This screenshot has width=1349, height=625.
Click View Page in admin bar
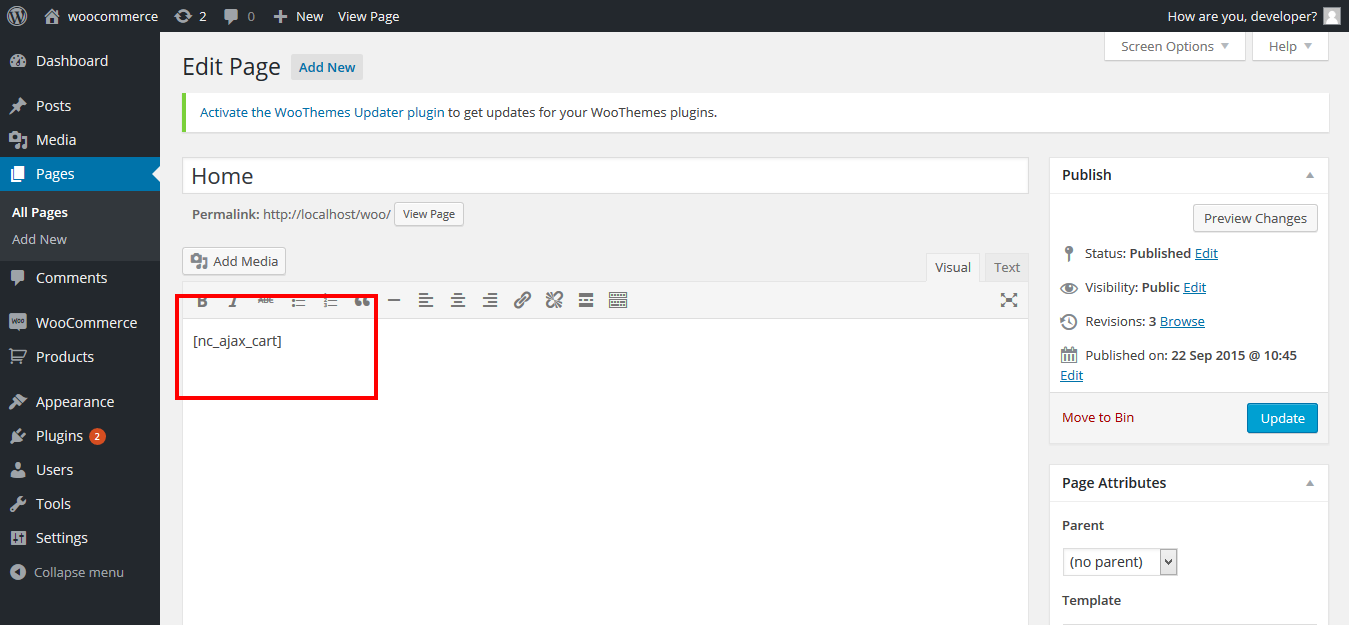(x=368, y=16)
